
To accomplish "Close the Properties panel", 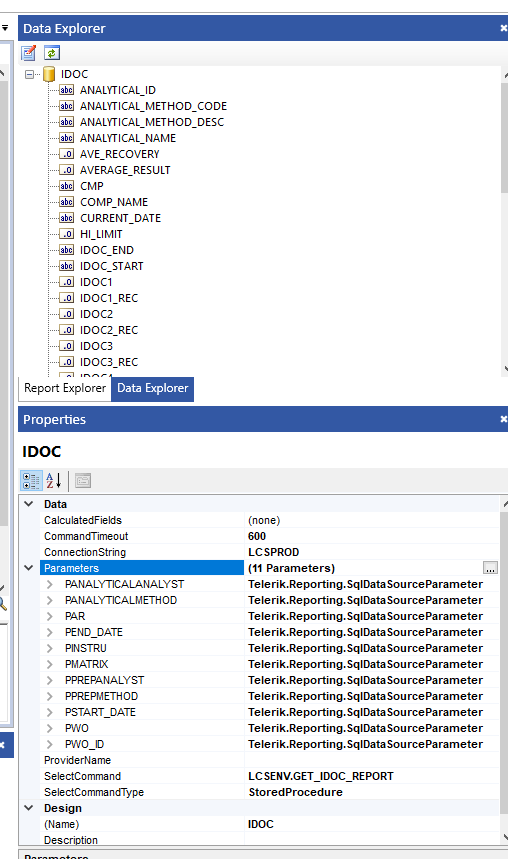I will click(x=503, y=419).
